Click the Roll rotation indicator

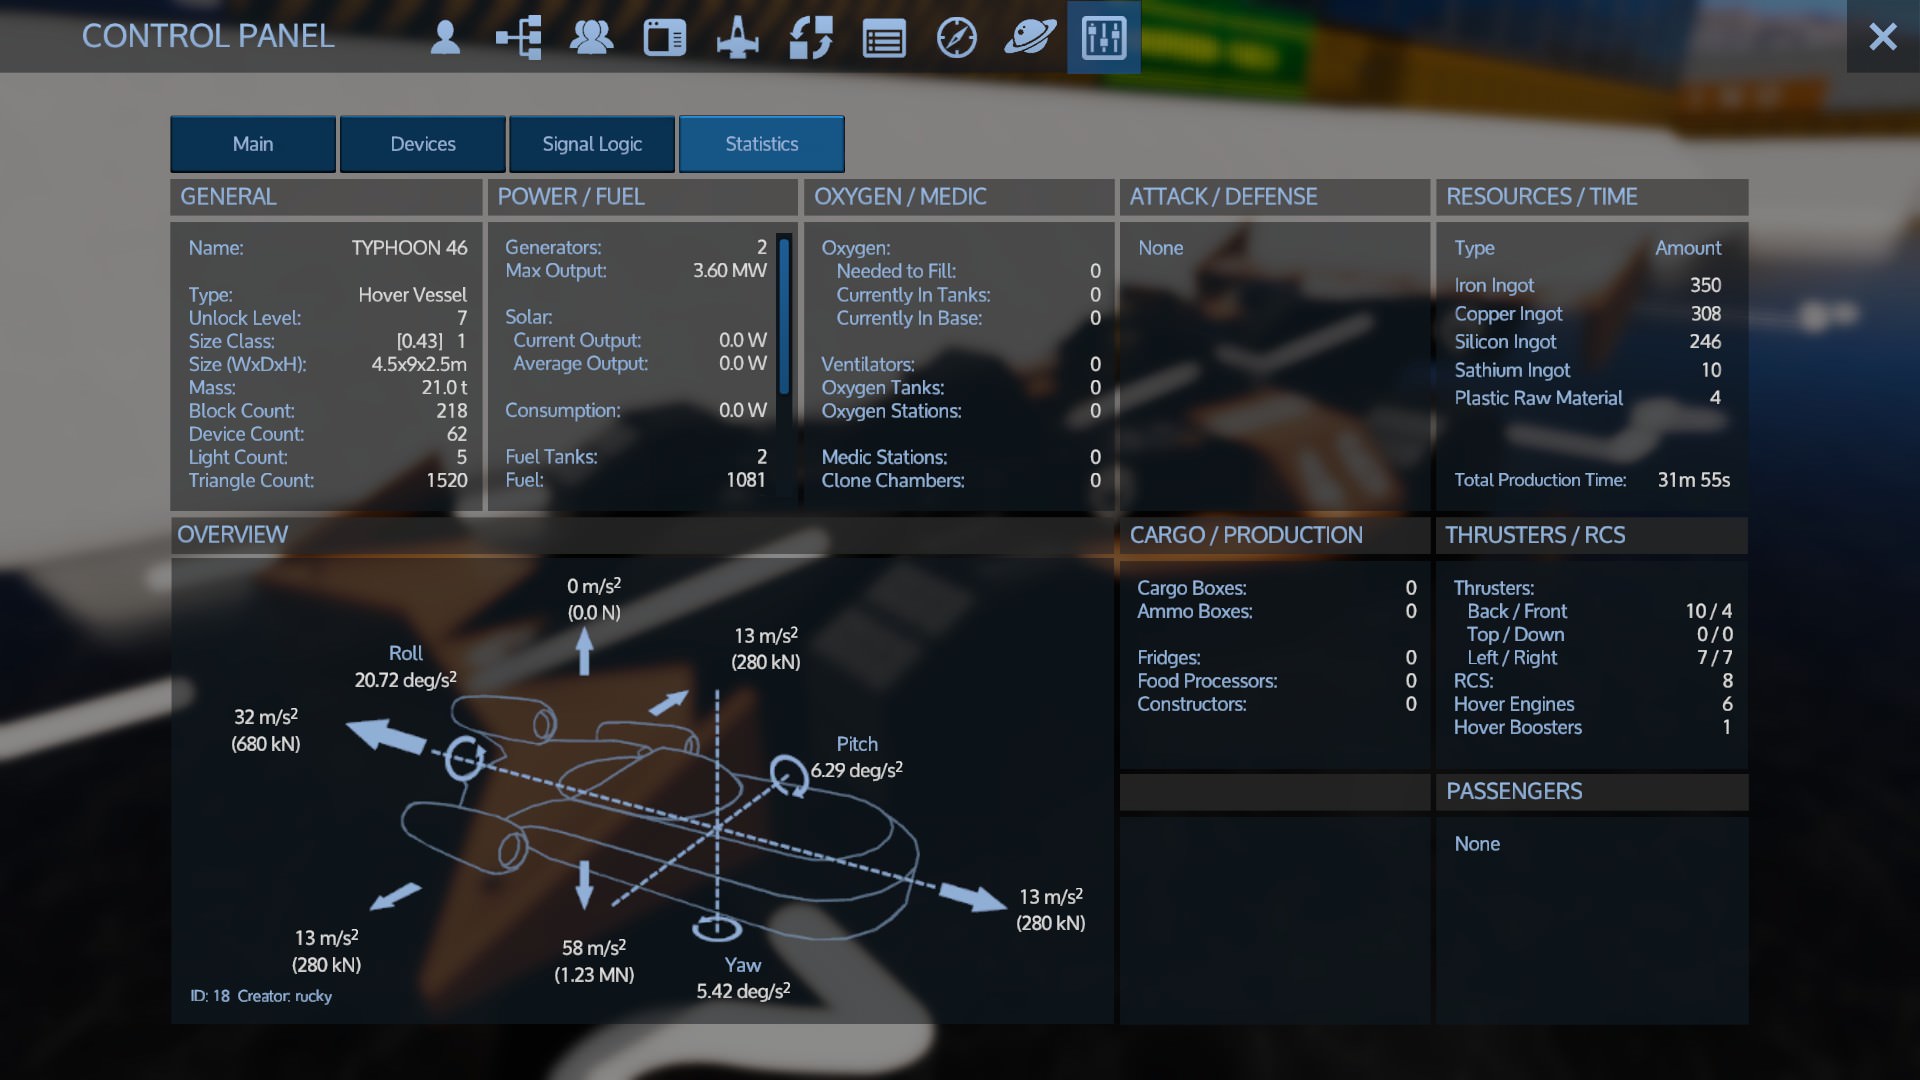pyautogui.click(x=465, y=757)
